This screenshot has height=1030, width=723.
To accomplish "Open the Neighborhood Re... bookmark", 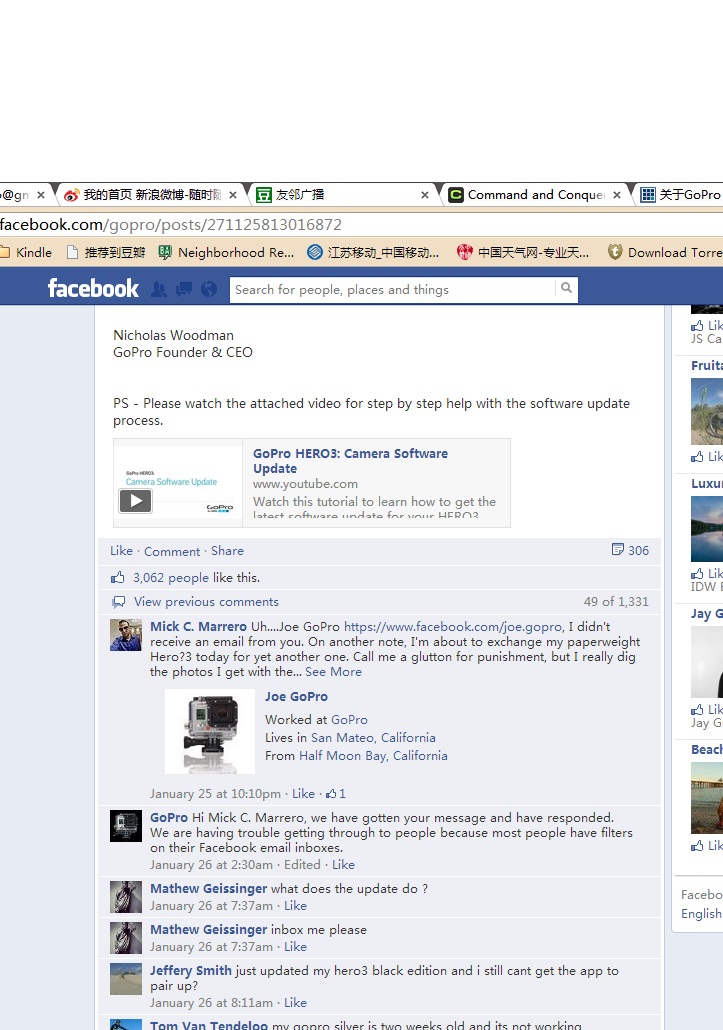I will point(226,252).
